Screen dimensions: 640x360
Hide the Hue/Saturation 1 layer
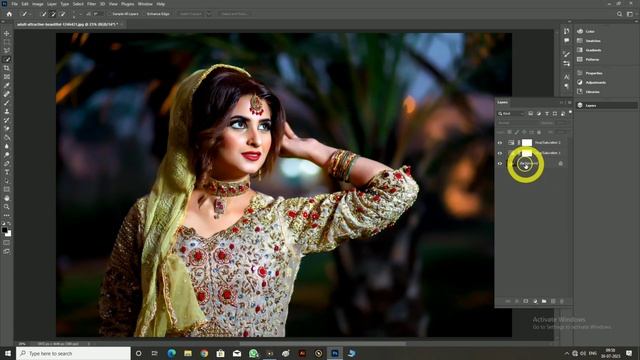pyautogui.click(x=500, y=153)
